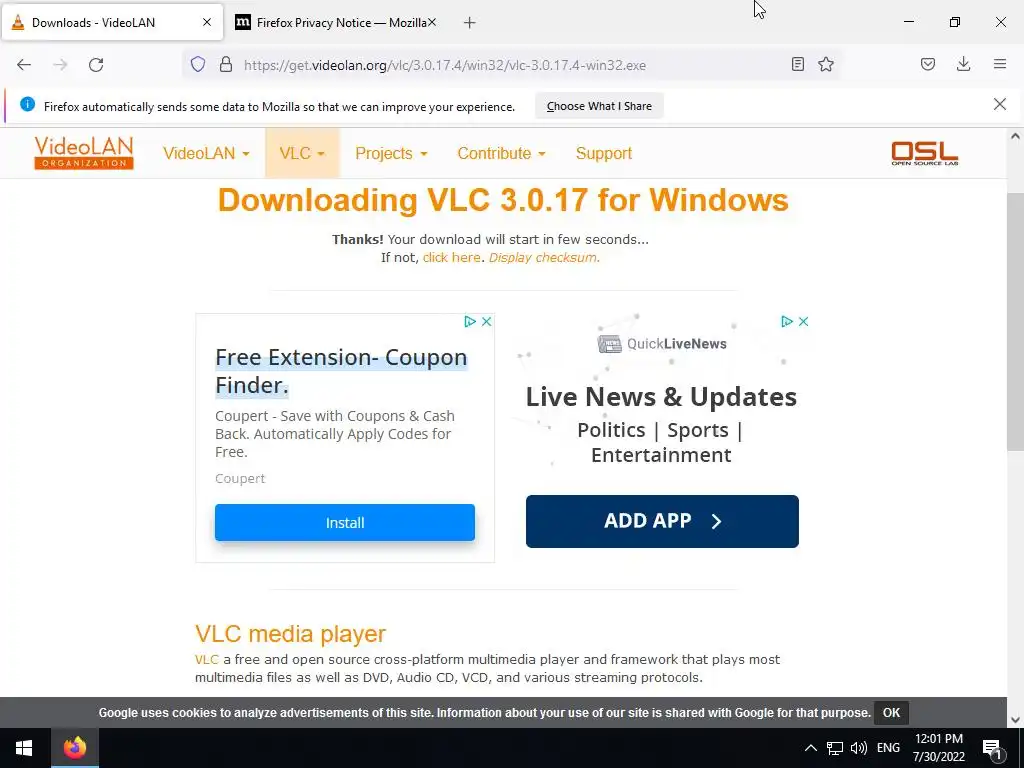
Task: Go back to the previous page
Action: click(24, 65)
